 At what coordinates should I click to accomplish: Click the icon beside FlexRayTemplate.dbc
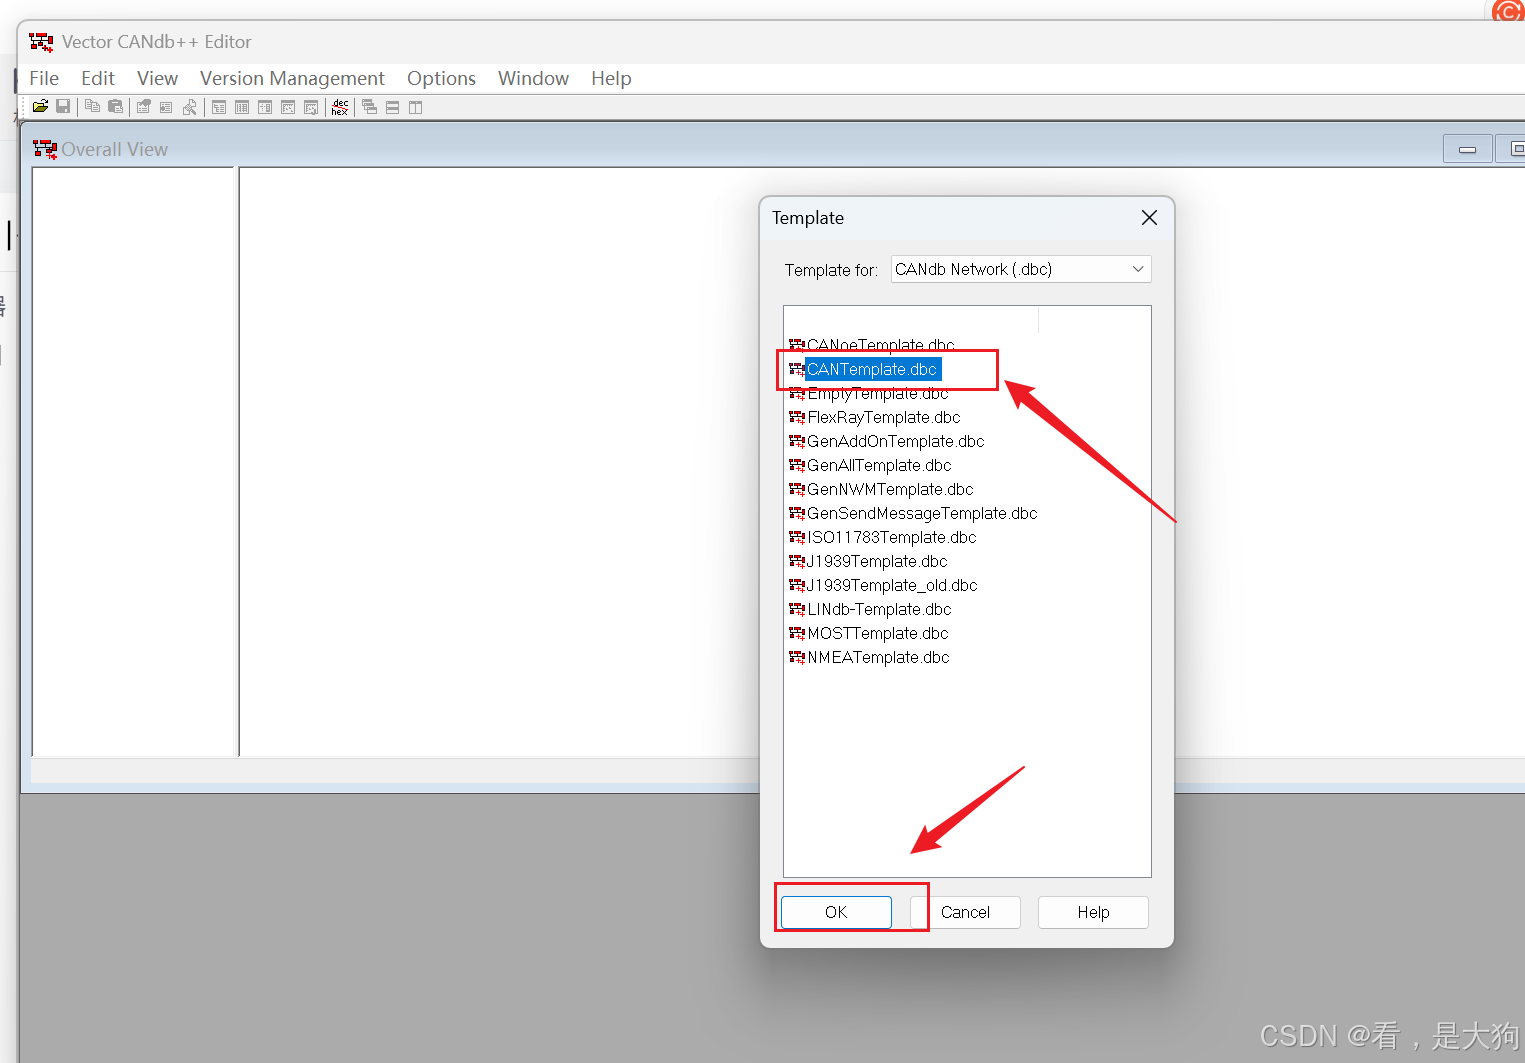(797, 417)
